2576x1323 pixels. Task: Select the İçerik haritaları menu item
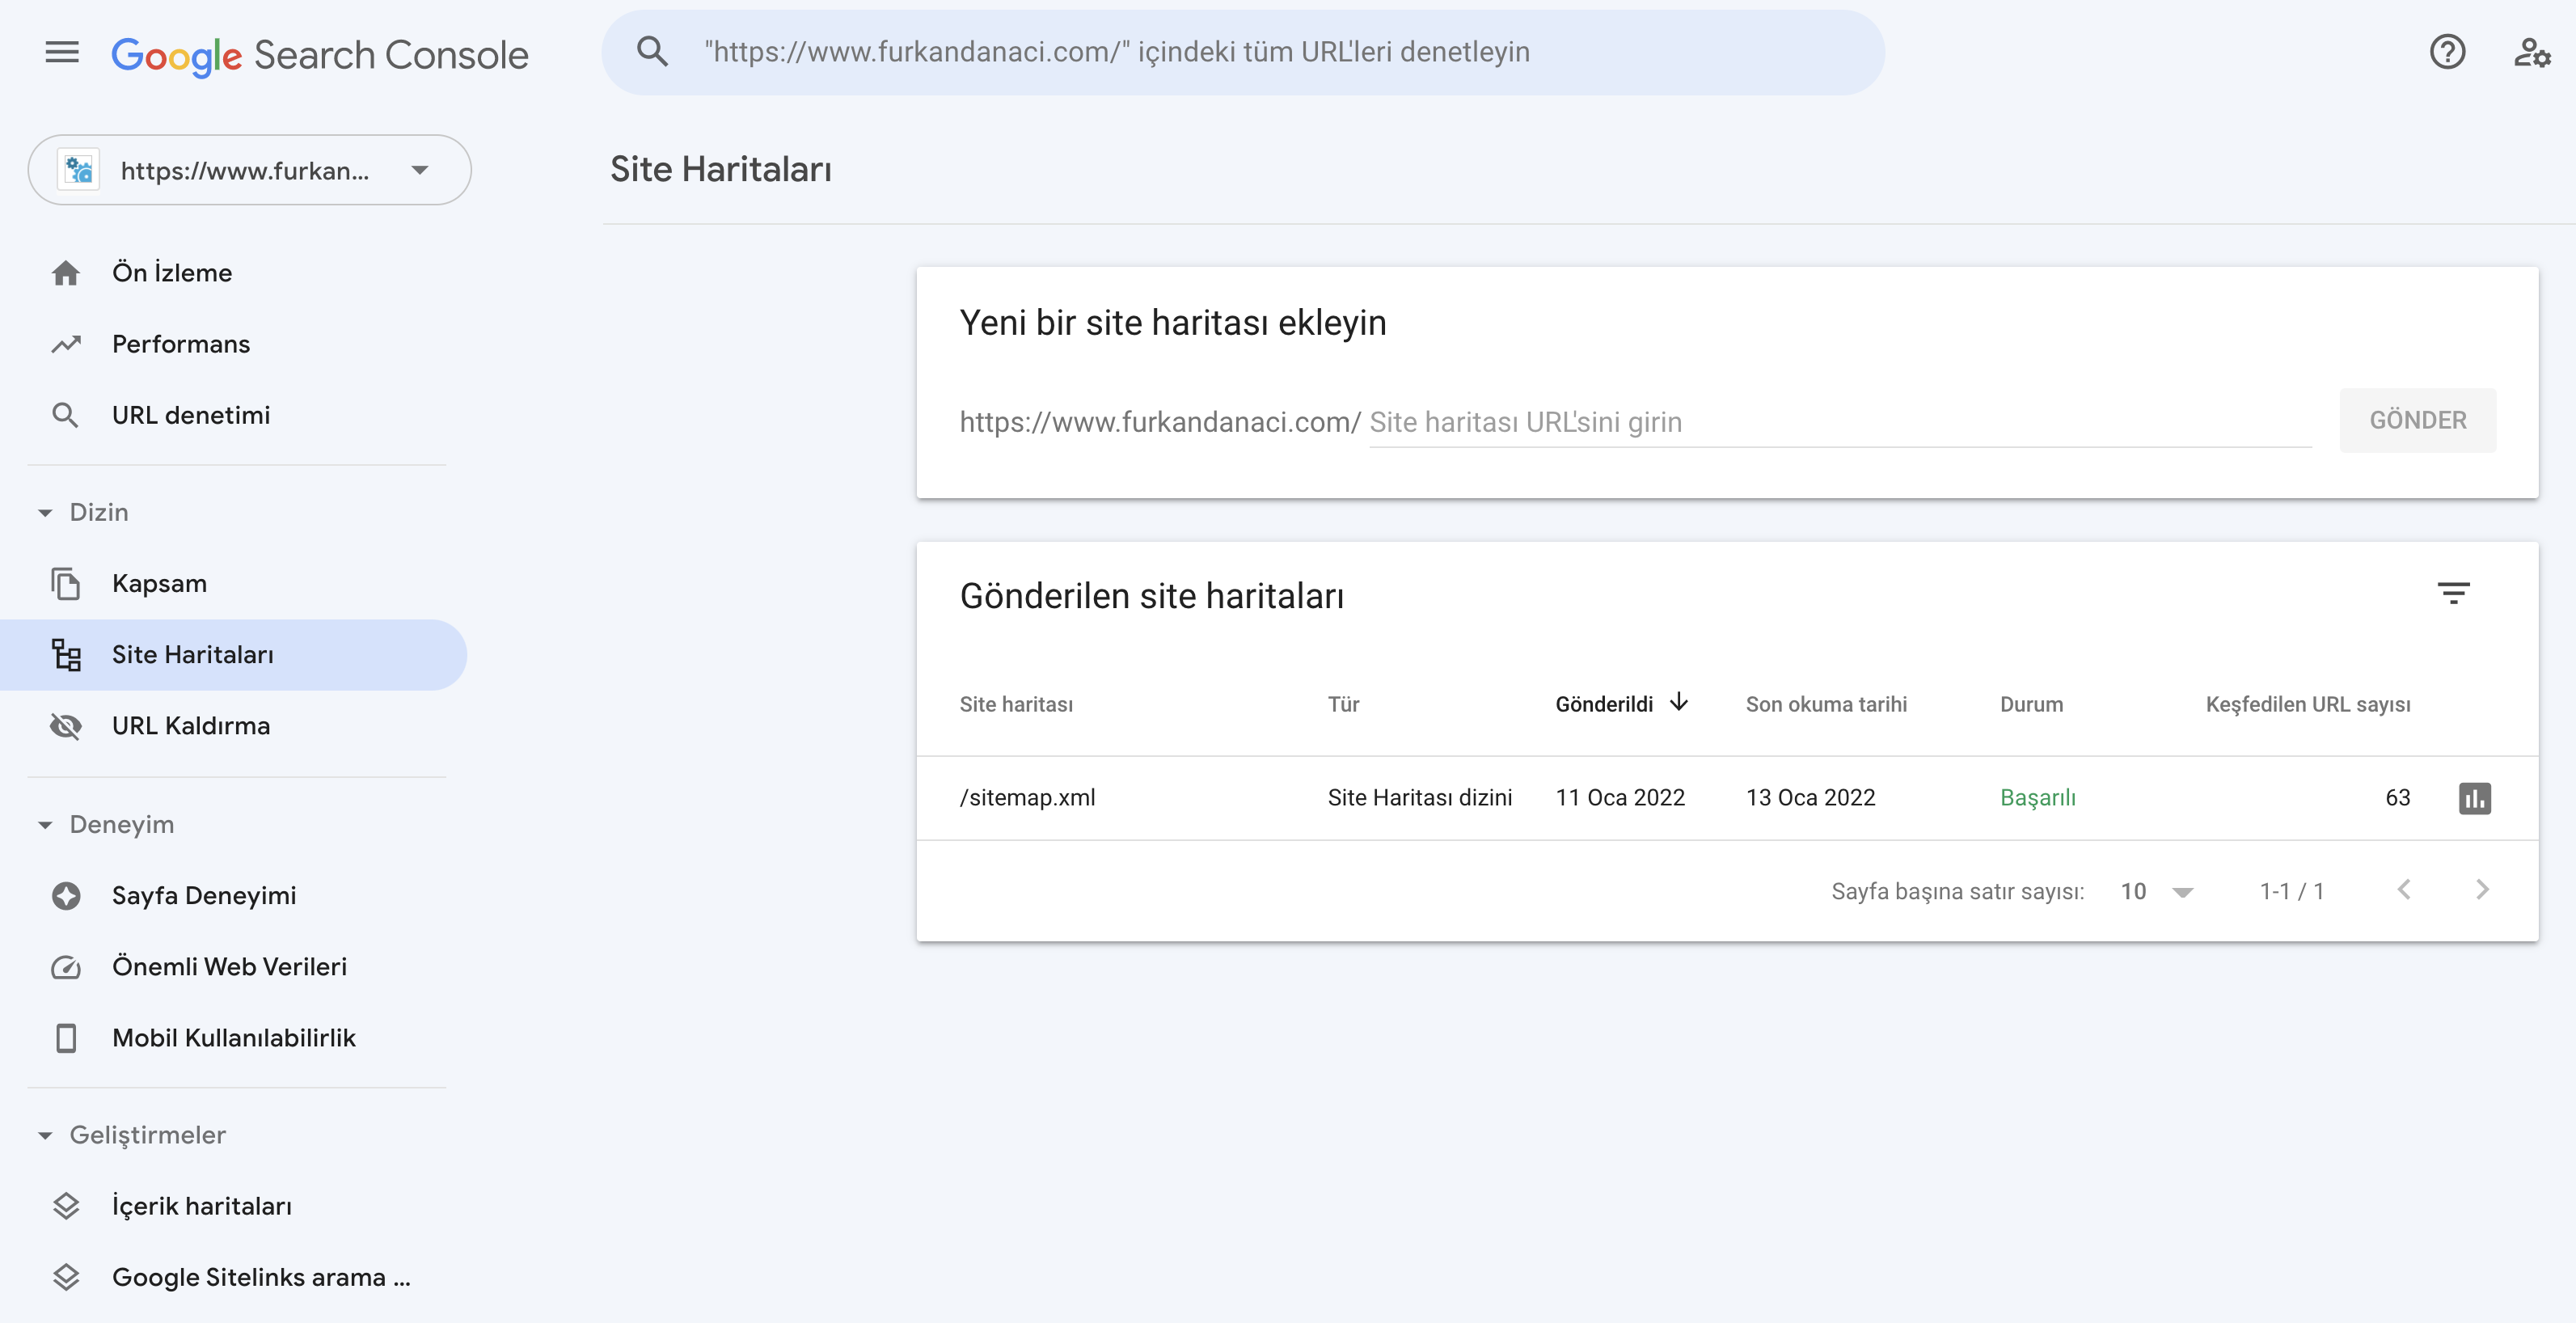202,1205
